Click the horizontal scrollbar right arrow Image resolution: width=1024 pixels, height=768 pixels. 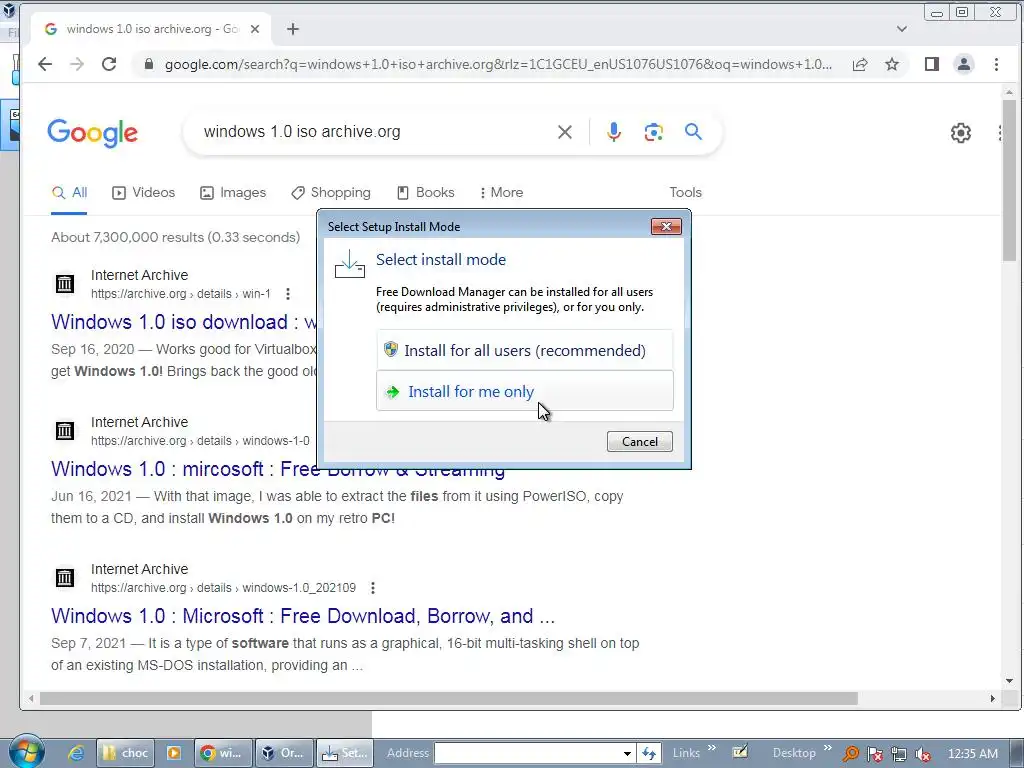[993, 699]
